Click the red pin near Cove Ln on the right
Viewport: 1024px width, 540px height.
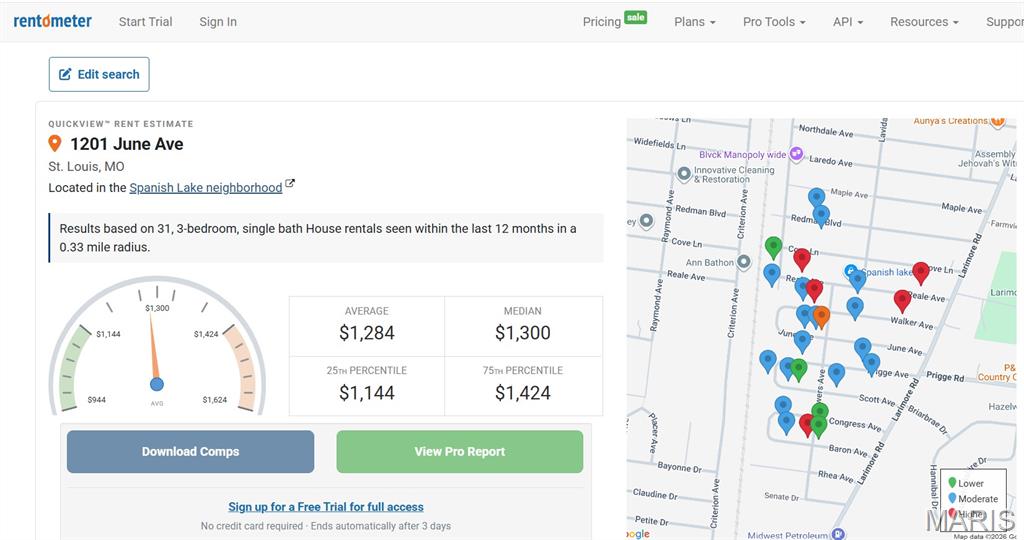[921, 273]
